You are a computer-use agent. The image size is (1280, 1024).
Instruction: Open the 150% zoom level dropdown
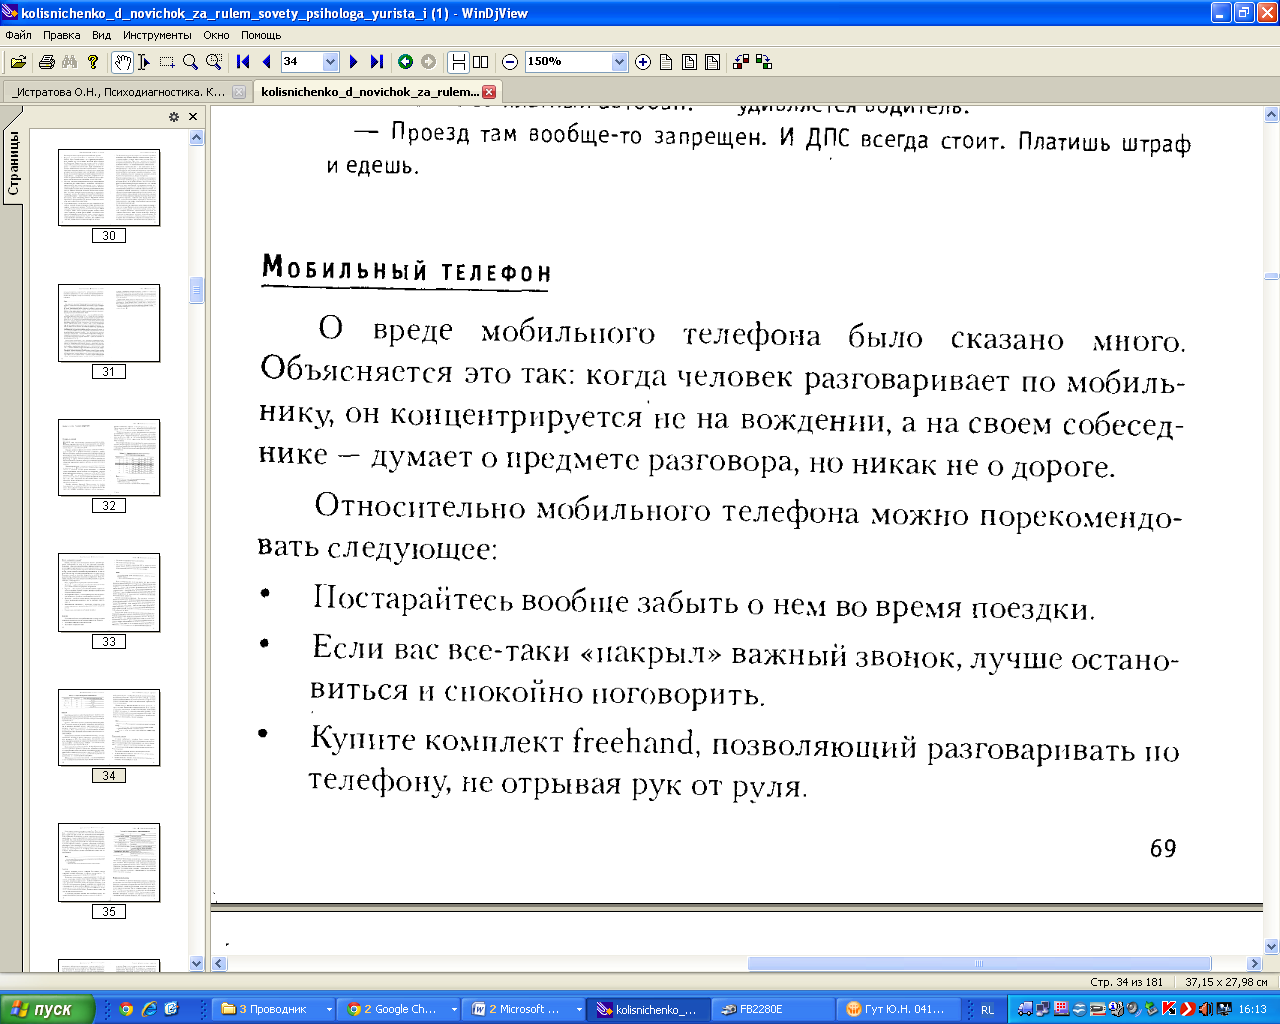619,62
